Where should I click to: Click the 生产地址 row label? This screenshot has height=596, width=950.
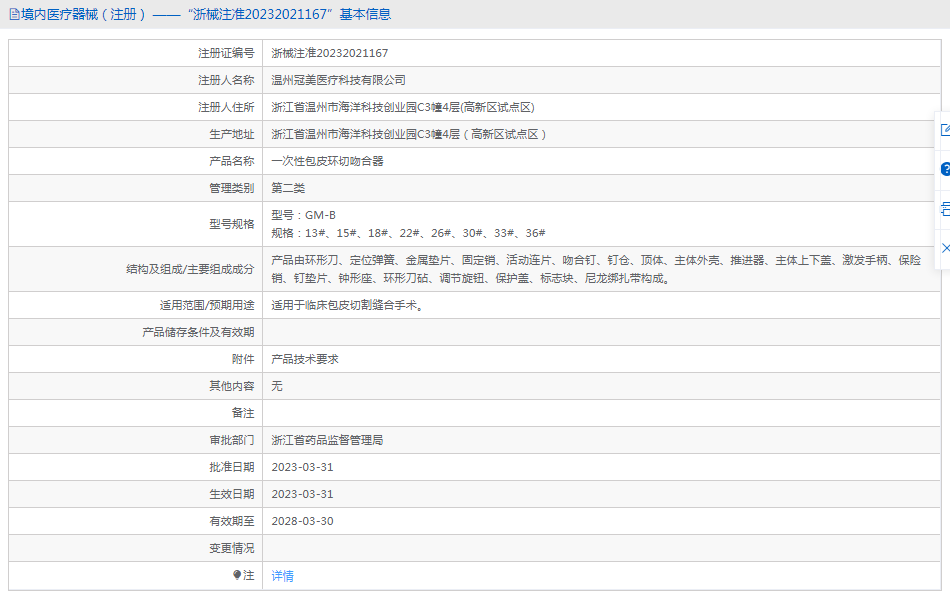(231, 134)
